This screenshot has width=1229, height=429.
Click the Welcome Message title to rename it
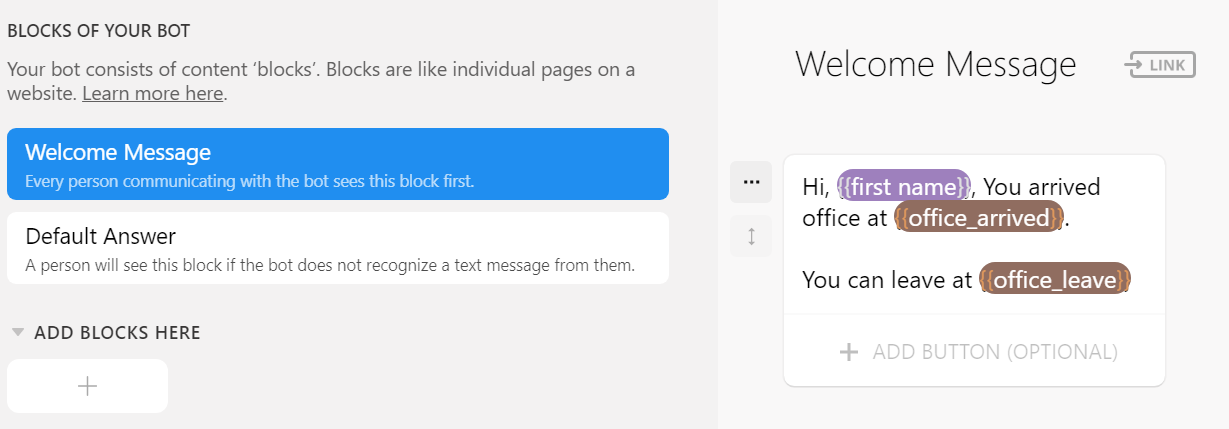coord(935,65)
